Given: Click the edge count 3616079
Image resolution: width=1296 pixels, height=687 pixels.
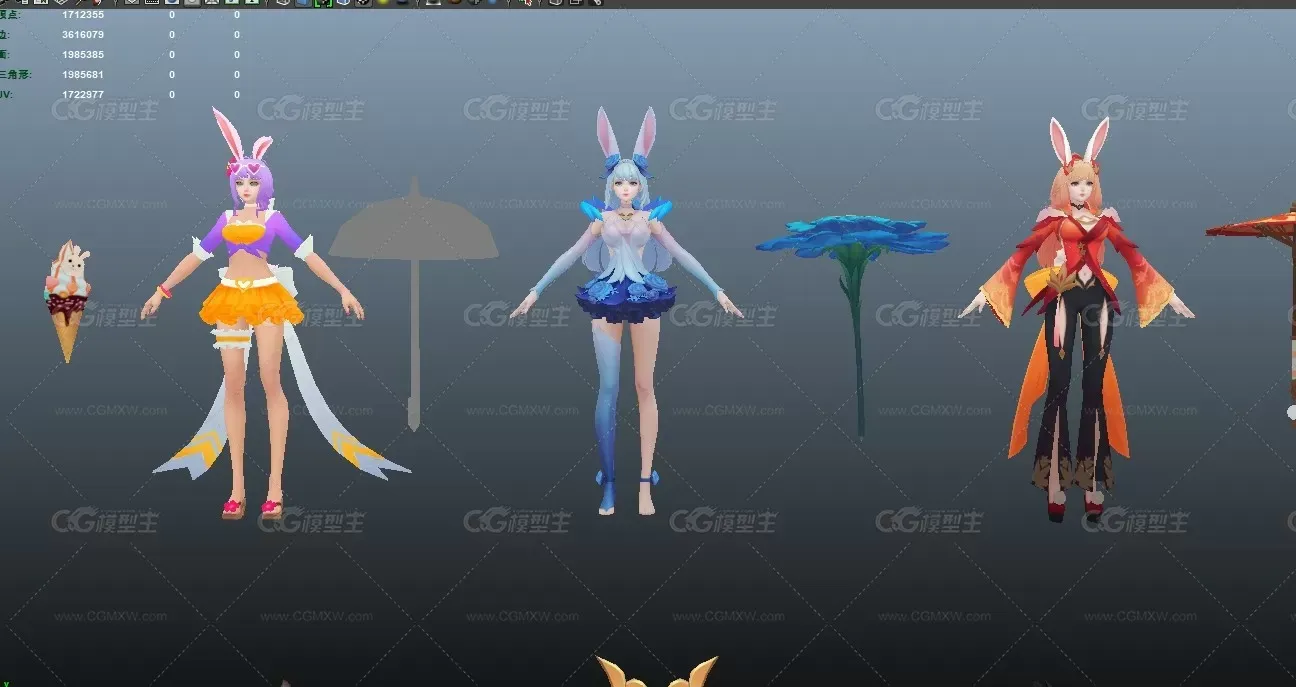Looking at the screenshot, I should (83, 35).
